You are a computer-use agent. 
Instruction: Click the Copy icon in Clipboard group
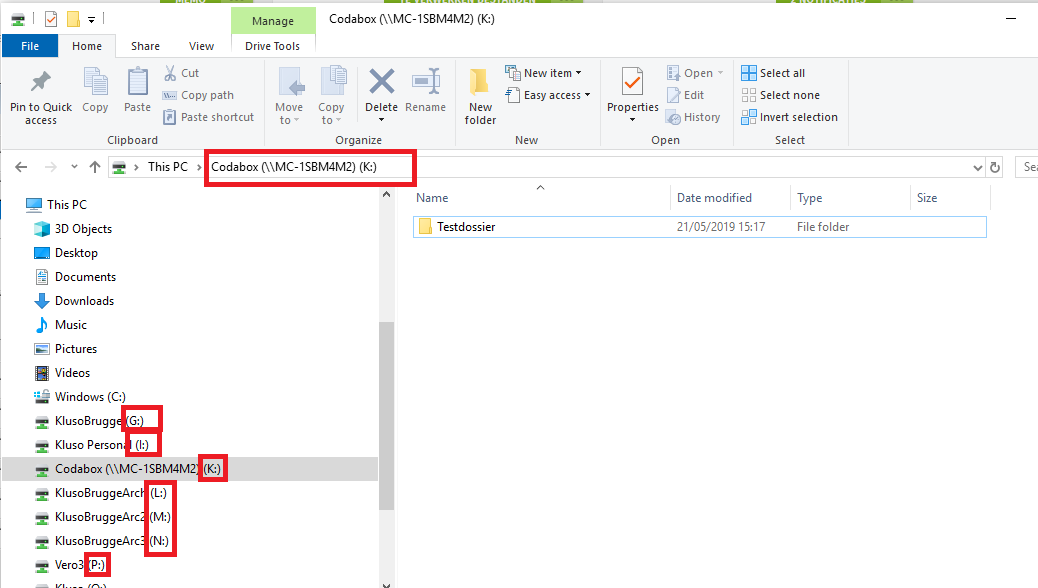click(95, 82)
